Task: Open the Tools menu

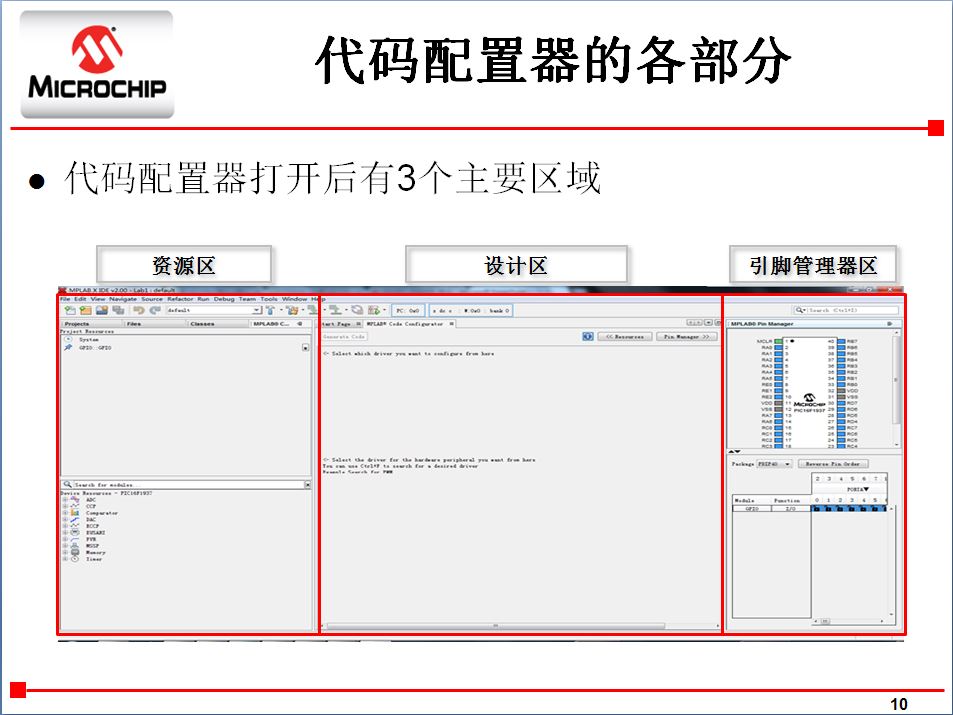Action: coord(269,299)
